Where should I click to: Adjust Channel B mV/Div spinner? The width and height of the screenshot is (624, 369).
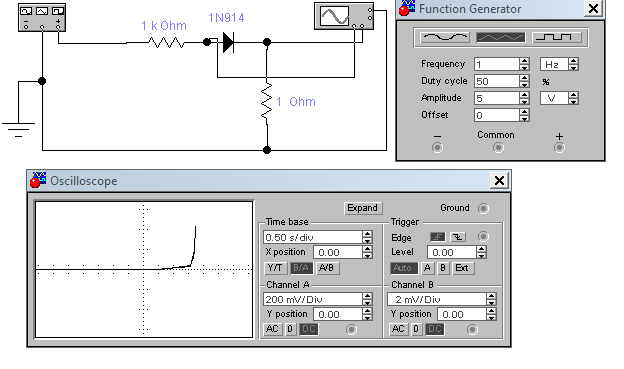tap(491, 299)
